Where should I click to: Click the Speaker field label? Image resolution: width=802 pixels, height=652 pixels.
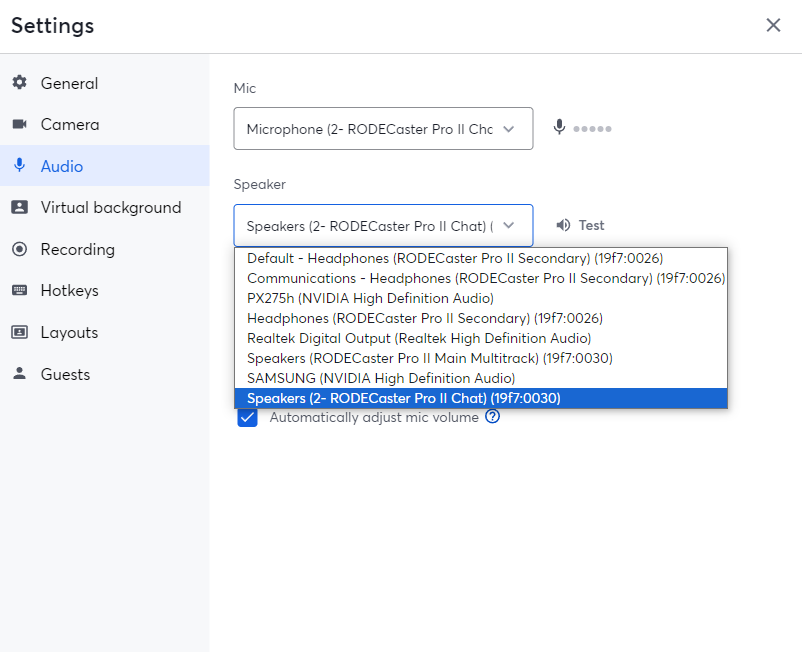pyautogui.click(x=259, y=184)
